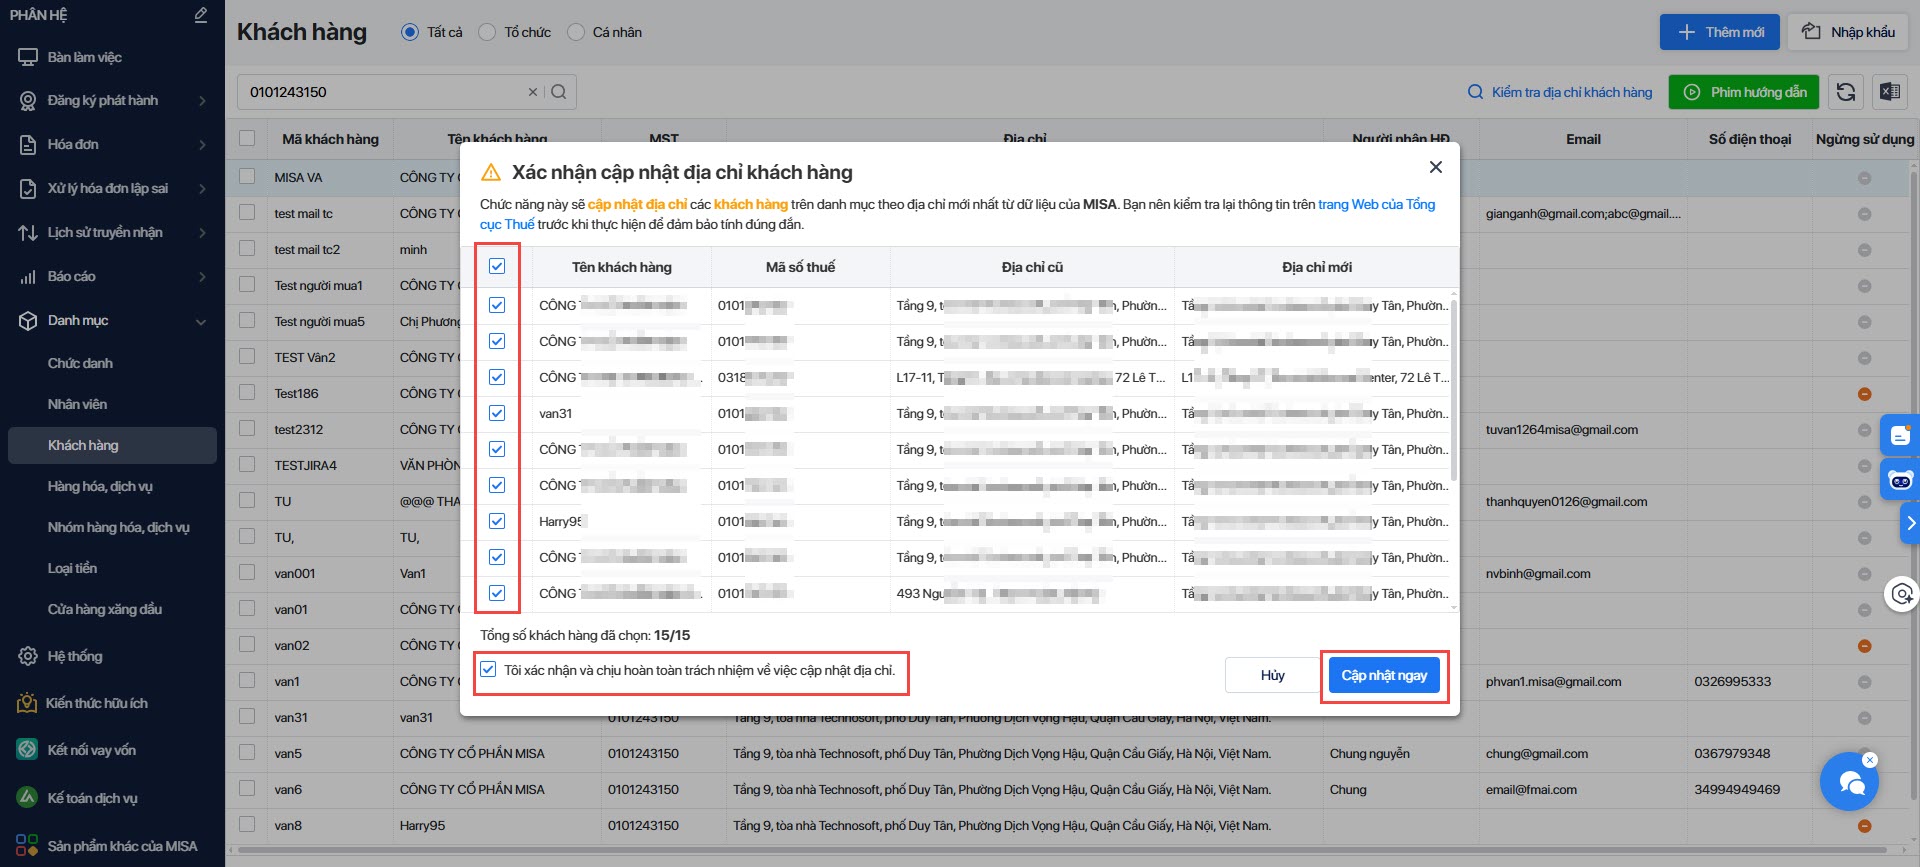Expand the Hóa đơn chevron arrow
Viewport: 1920px width, 867px height.
point(202,145)
